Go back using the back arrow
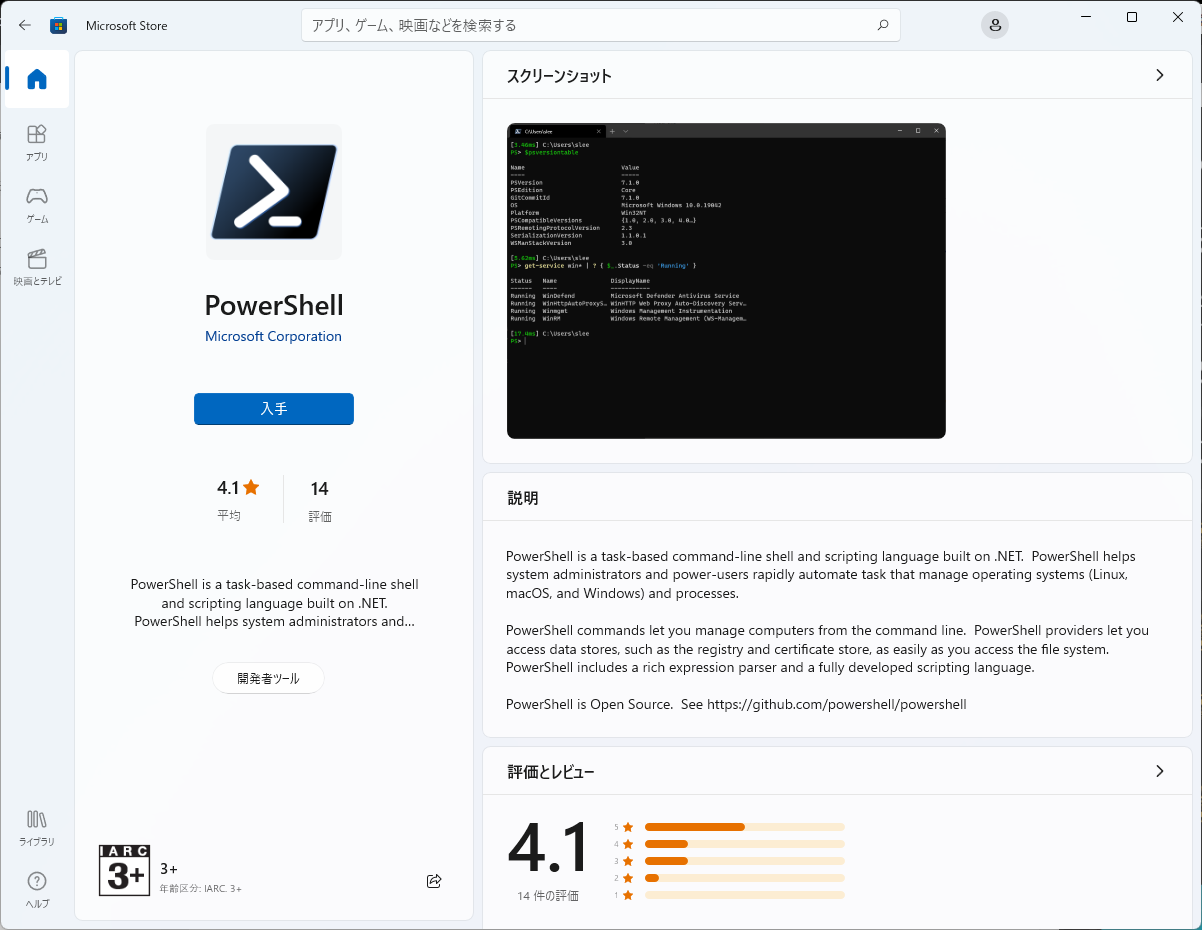 tap(25, 25)
